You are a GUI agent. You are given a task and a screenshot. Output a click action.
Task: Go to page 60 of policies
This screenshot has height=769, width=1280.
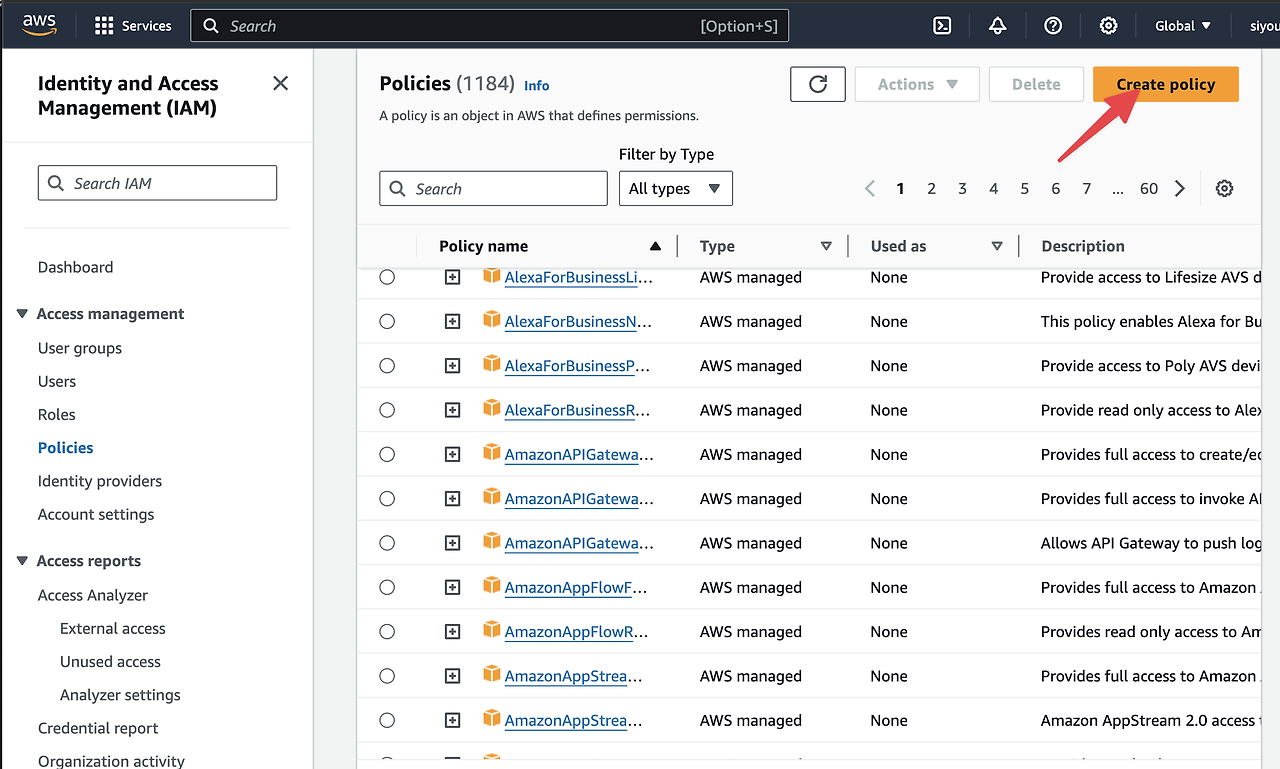[1149, 188]
